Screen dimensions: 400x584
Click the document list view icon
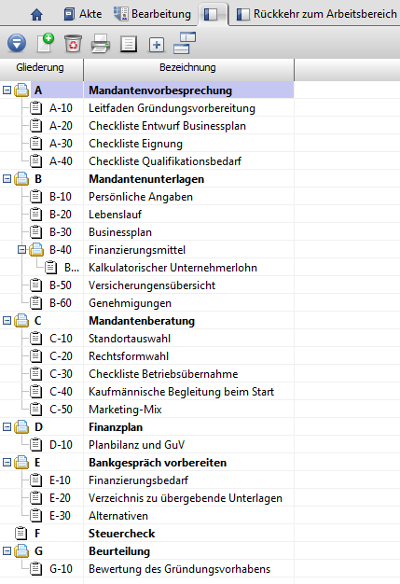pyautogui.click(x=128, y=44)
